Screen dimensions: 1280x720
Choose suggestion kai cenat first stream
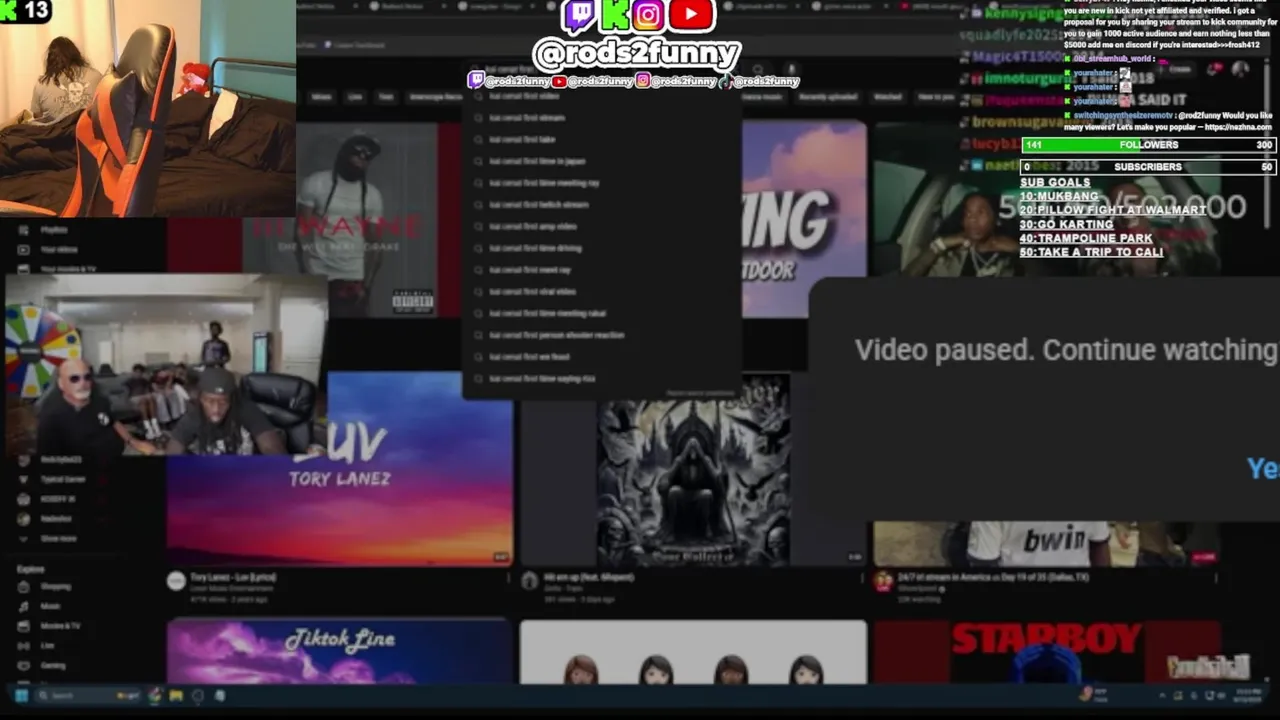pyautogui.click(x=600, y=118)
